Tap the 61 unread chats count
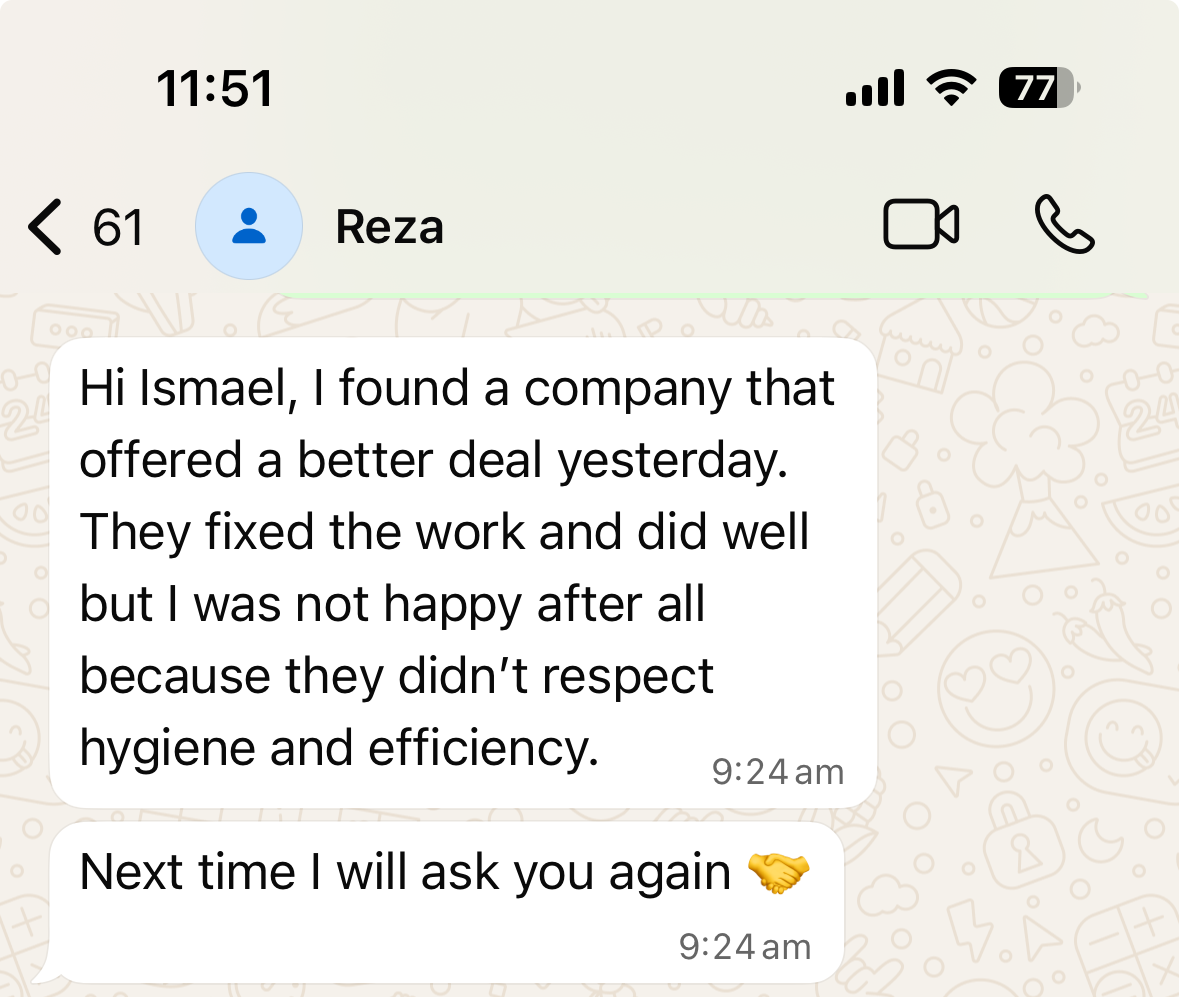This screenshot has width=1179, height=997. pos(118,228)
